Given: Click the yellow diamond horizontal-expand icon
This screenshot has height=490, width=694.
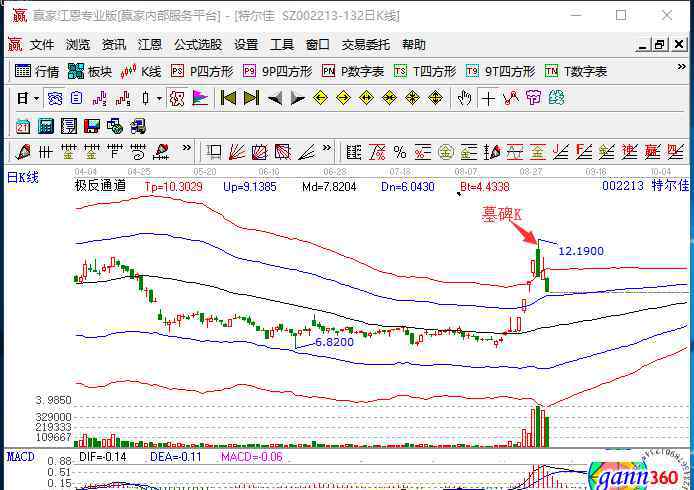Looking at the screenshot, I should 366,98.
